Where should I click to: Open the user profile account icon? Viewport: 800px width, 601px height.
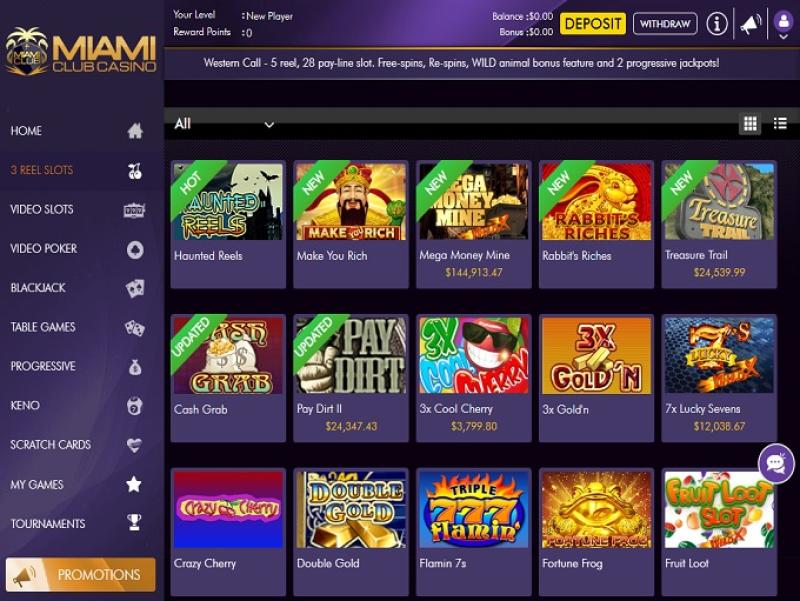click(x=783, y=21)
